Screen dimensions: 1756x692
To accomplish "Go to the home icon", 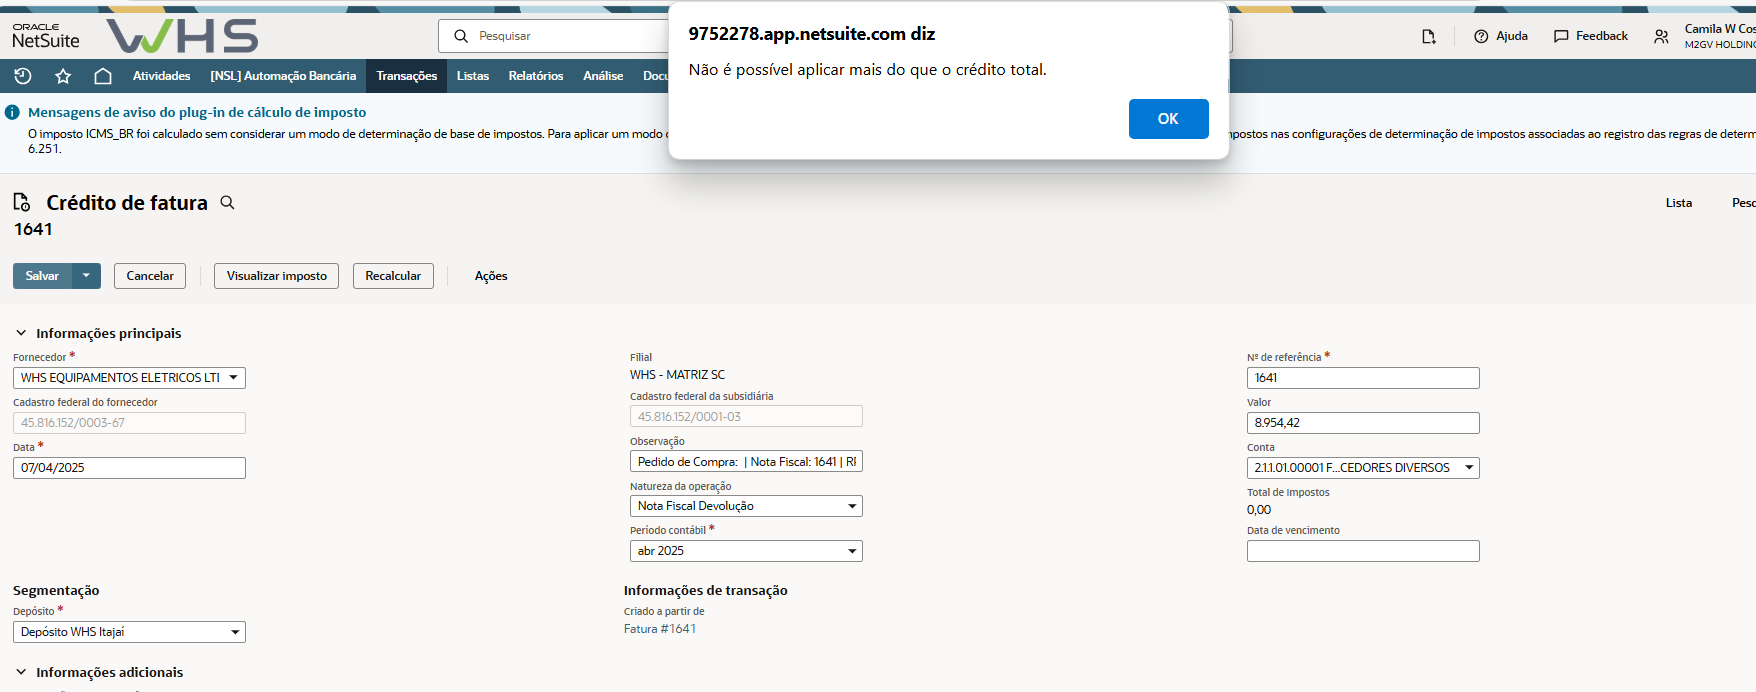I will tap(102, 76).
